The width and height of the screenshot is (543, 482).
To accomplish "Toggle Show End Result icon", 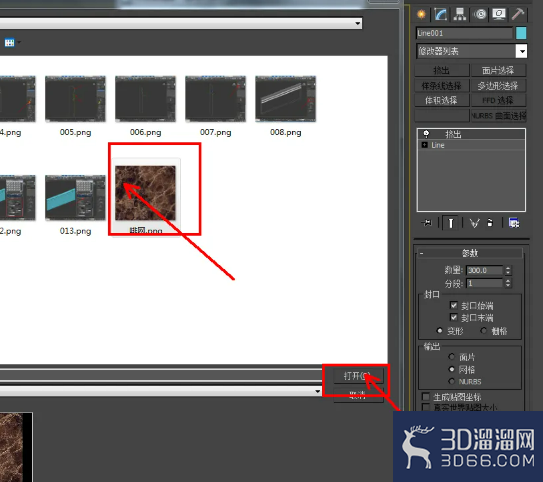I will (x=451, y=223).
